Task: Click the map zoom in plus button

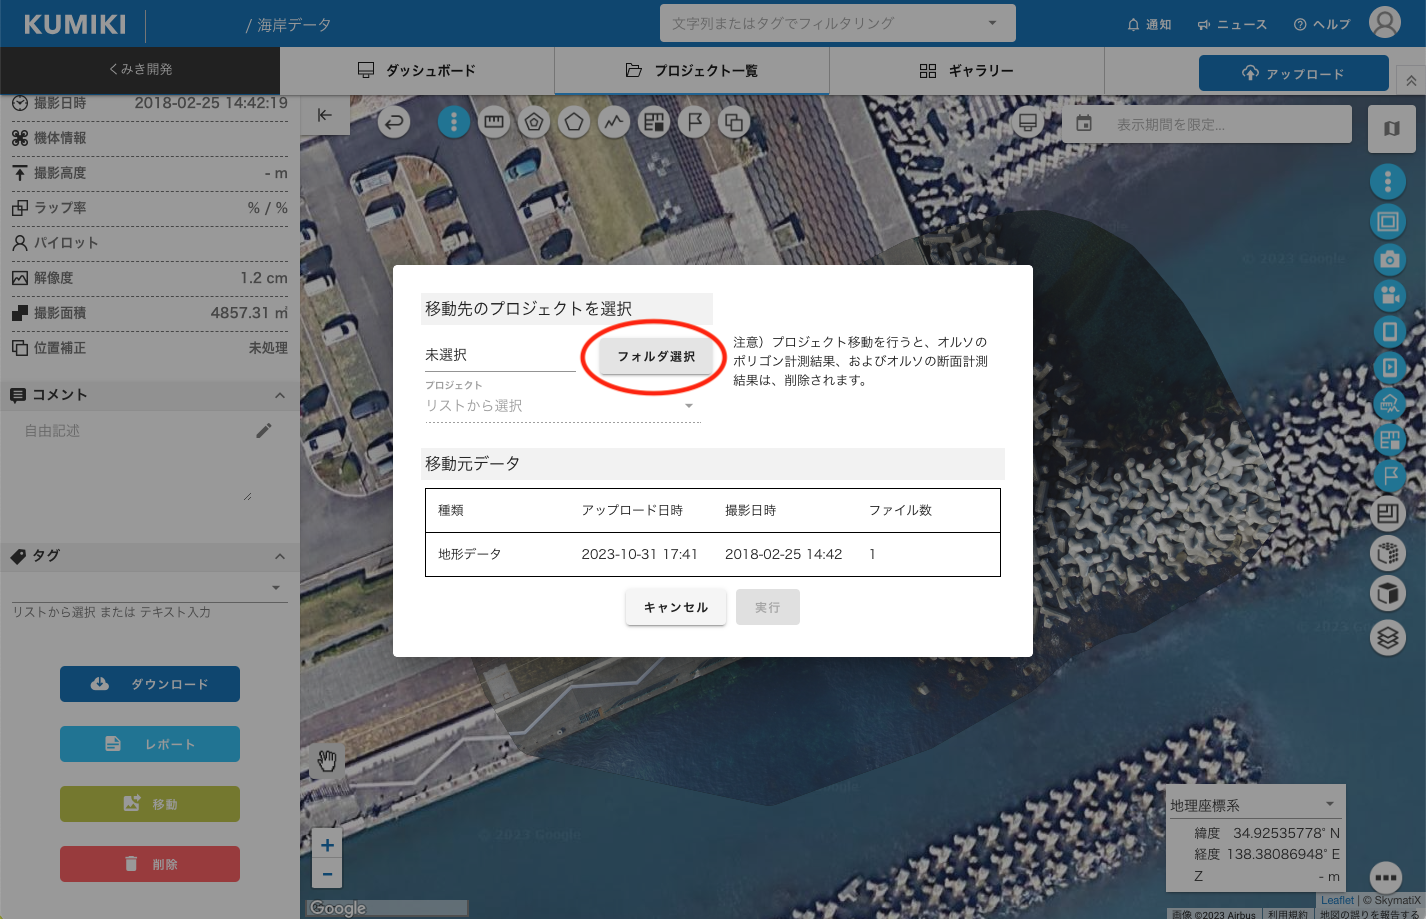Action: pyautogui.click(x=327, y=845)
